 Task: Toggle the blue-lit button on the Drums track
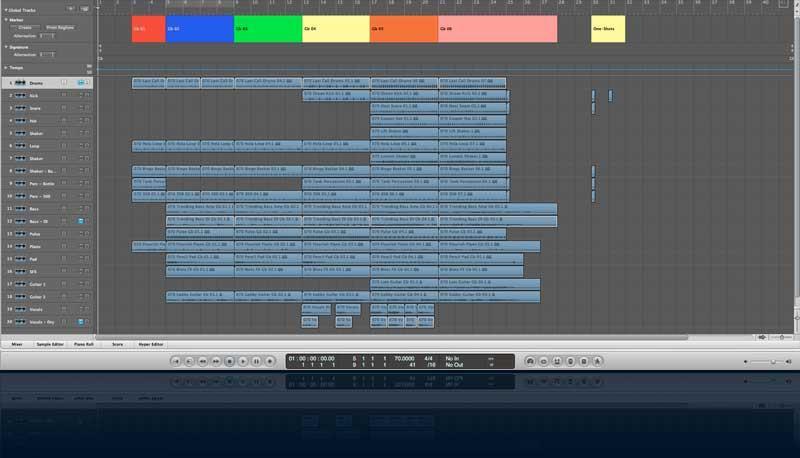coord(80,83)
